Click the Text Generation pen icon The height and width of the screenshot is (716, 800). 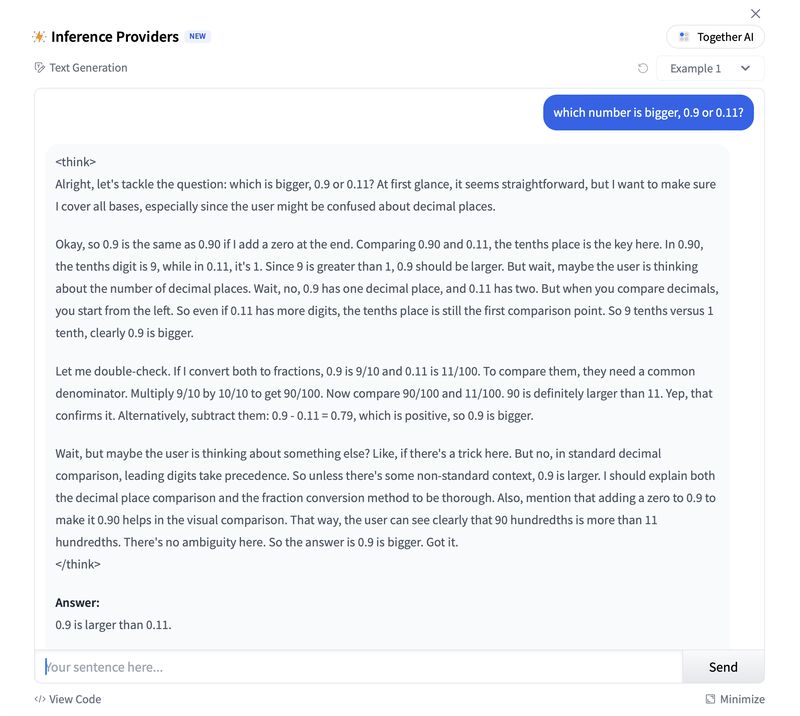point(39,68)
